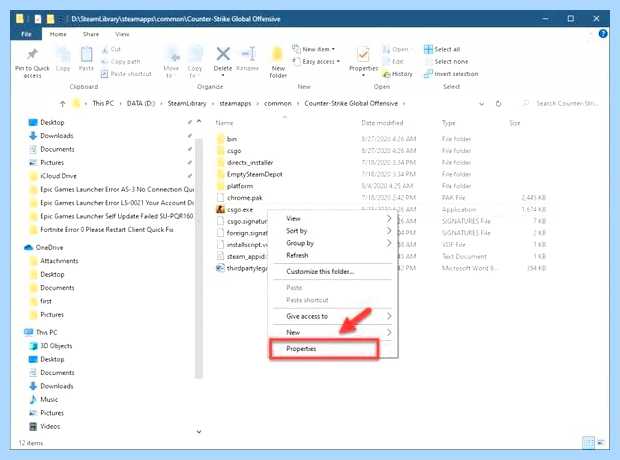Click steamapps in the address breadcrumb

coord(235,104)
